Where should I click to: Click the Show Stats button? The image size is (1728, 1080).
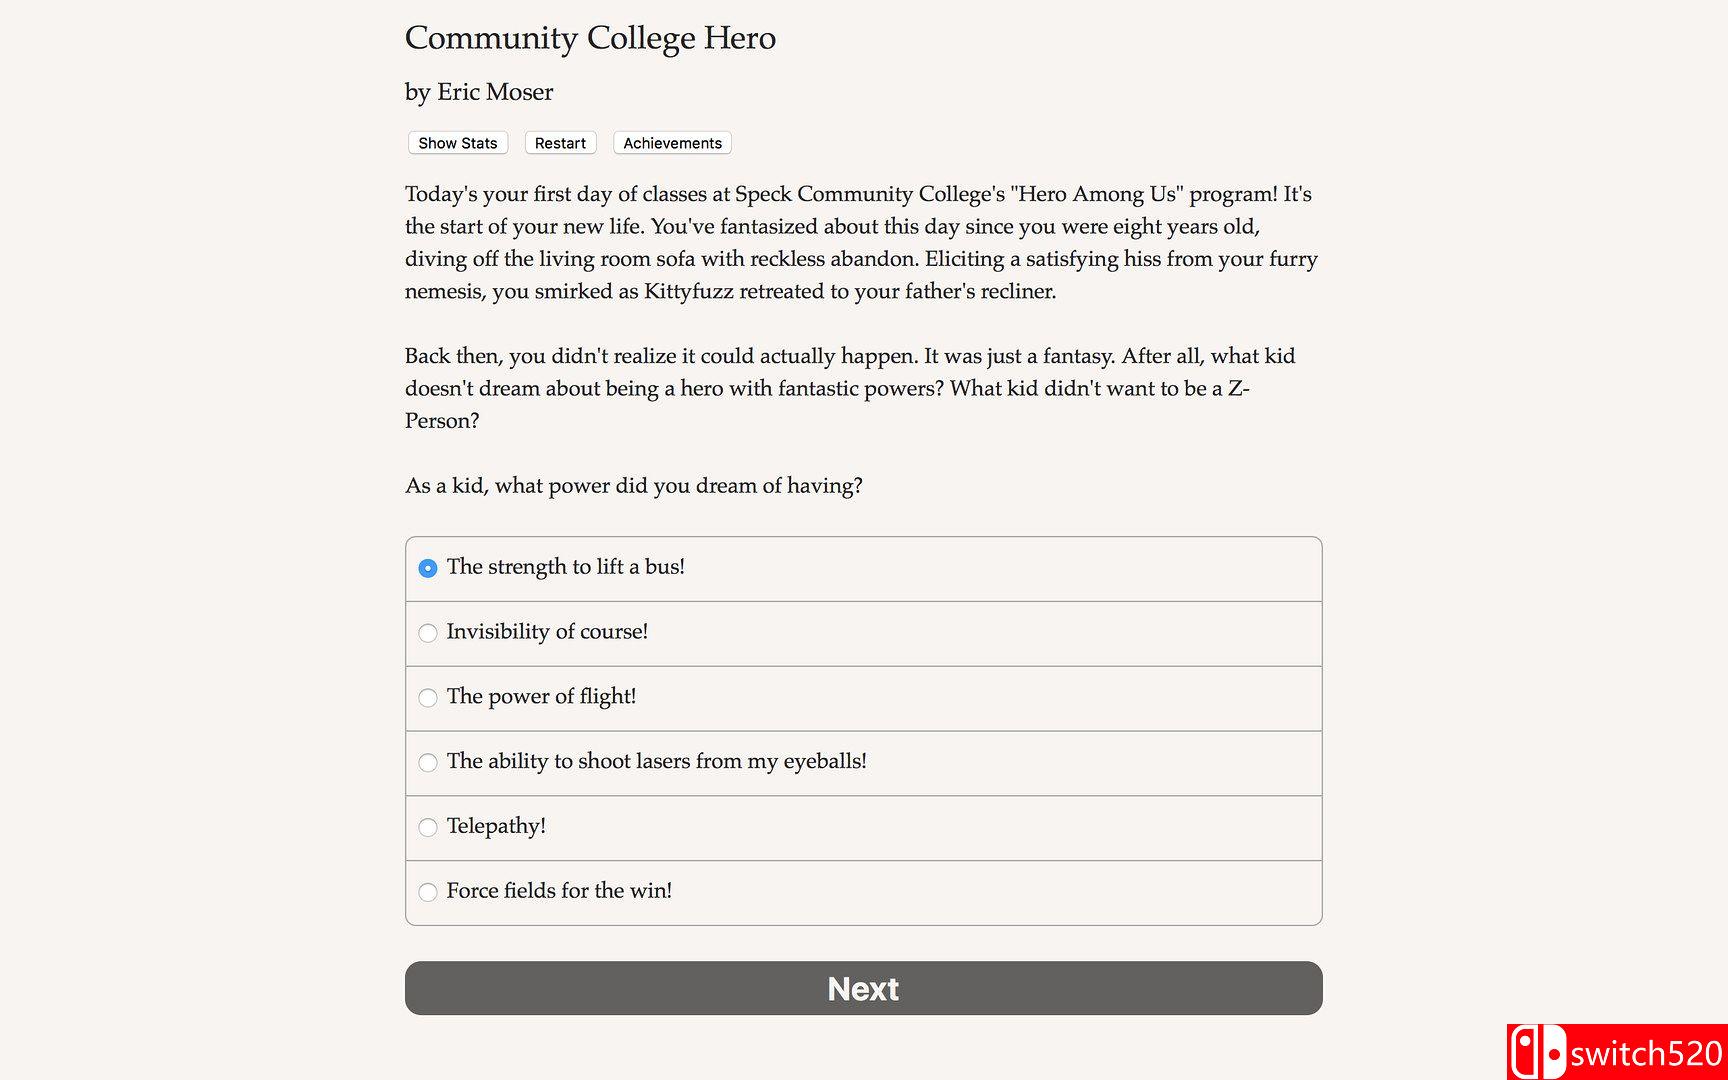tap(457, 143)
